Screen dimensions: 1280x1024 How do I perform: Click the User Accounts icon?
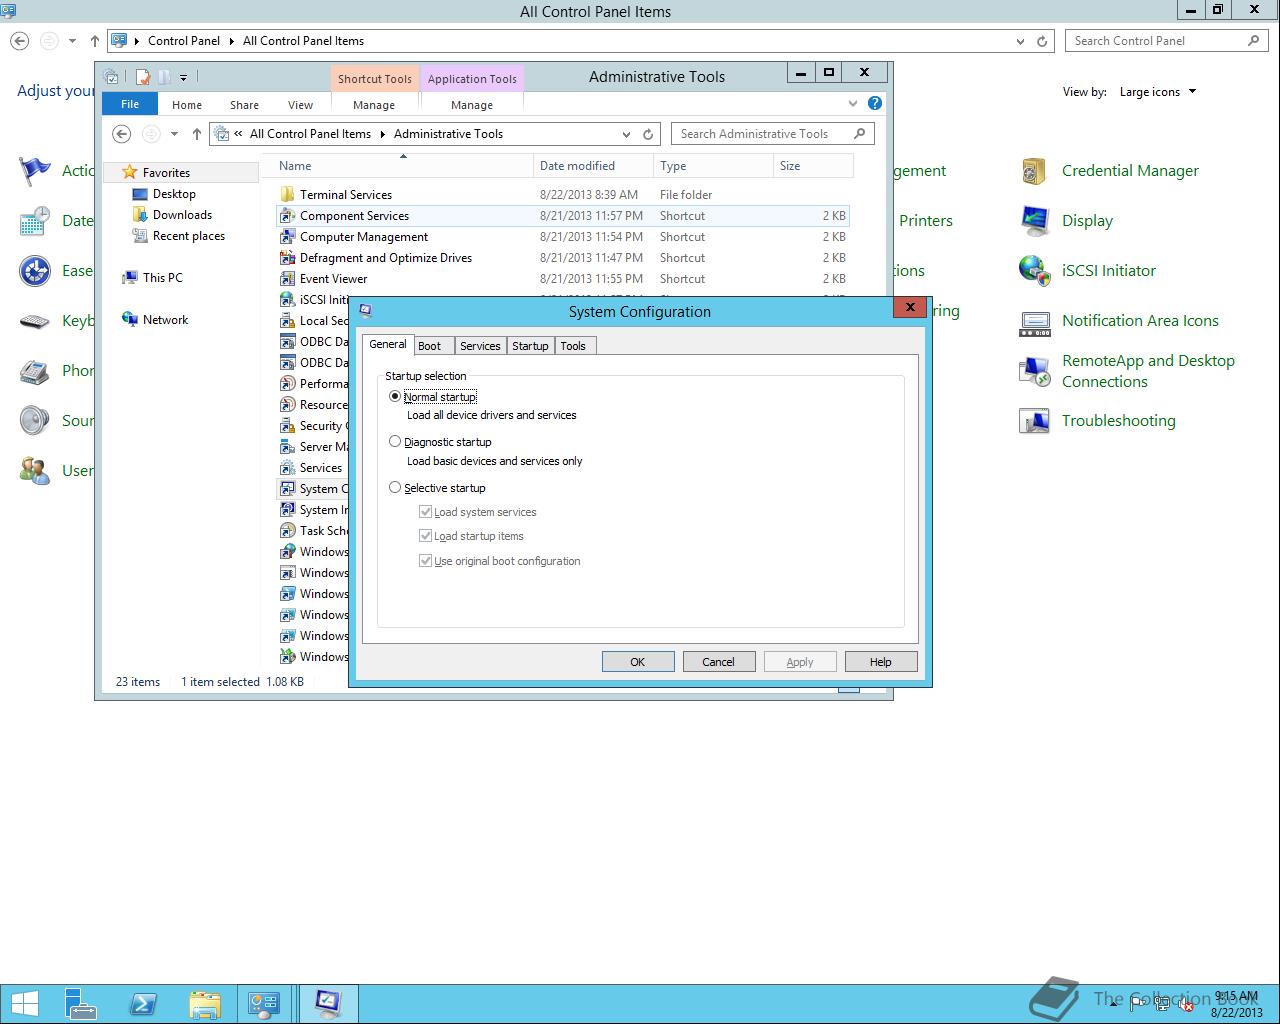(x=35, y=471)
